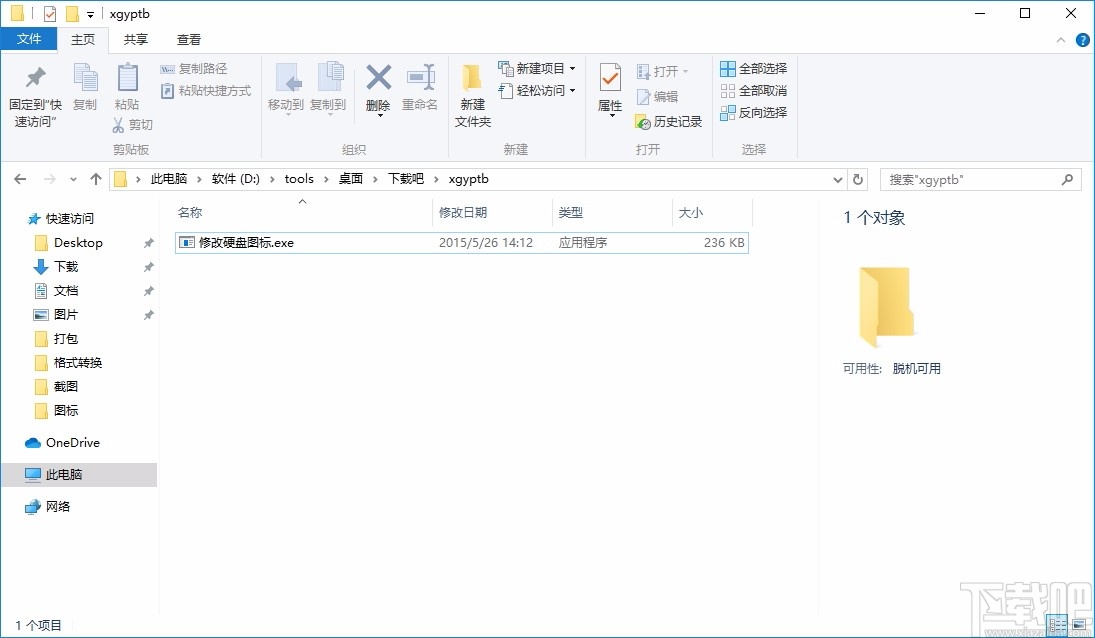Invert selection using 反向选择
The height and width of the screenshot is (638, 1095).
tap(753, 113)
